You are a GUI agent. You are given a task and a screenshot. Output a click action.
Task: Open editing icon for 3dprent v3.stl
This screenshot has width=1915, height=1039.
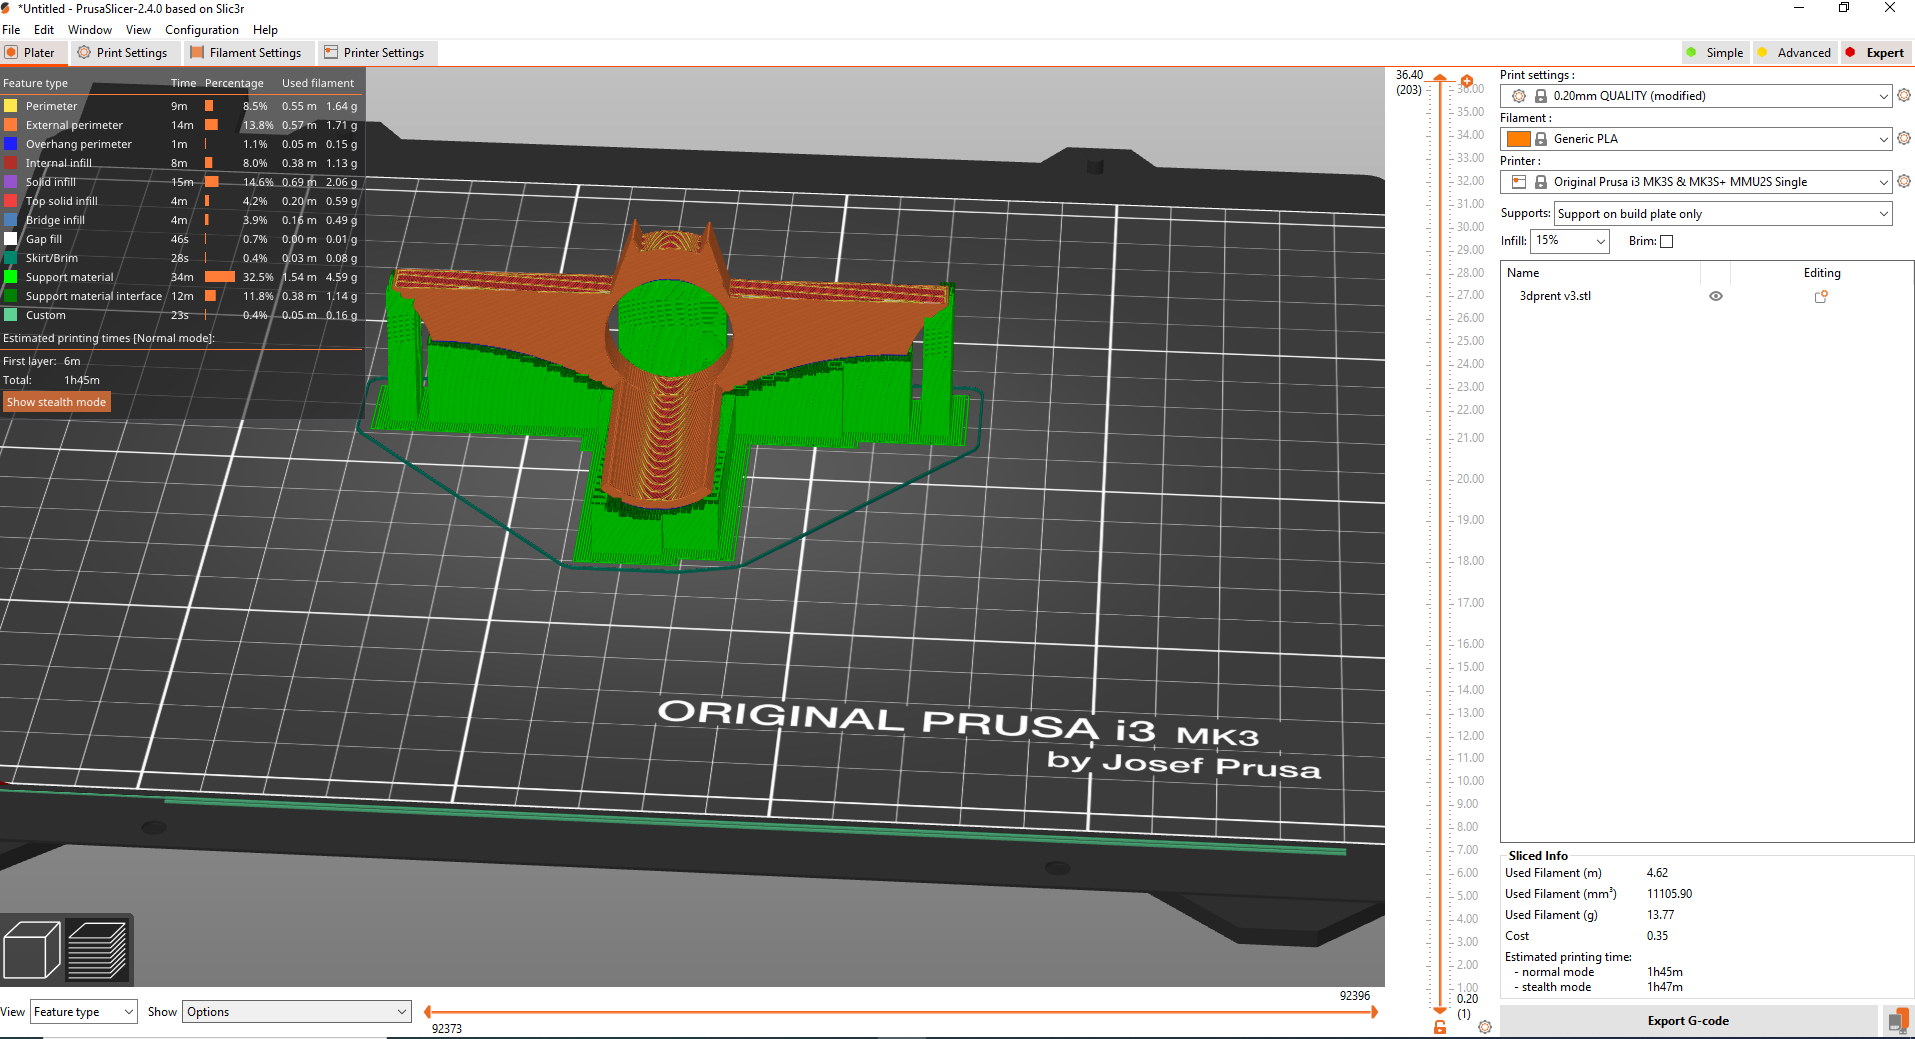click(1821, 297)
